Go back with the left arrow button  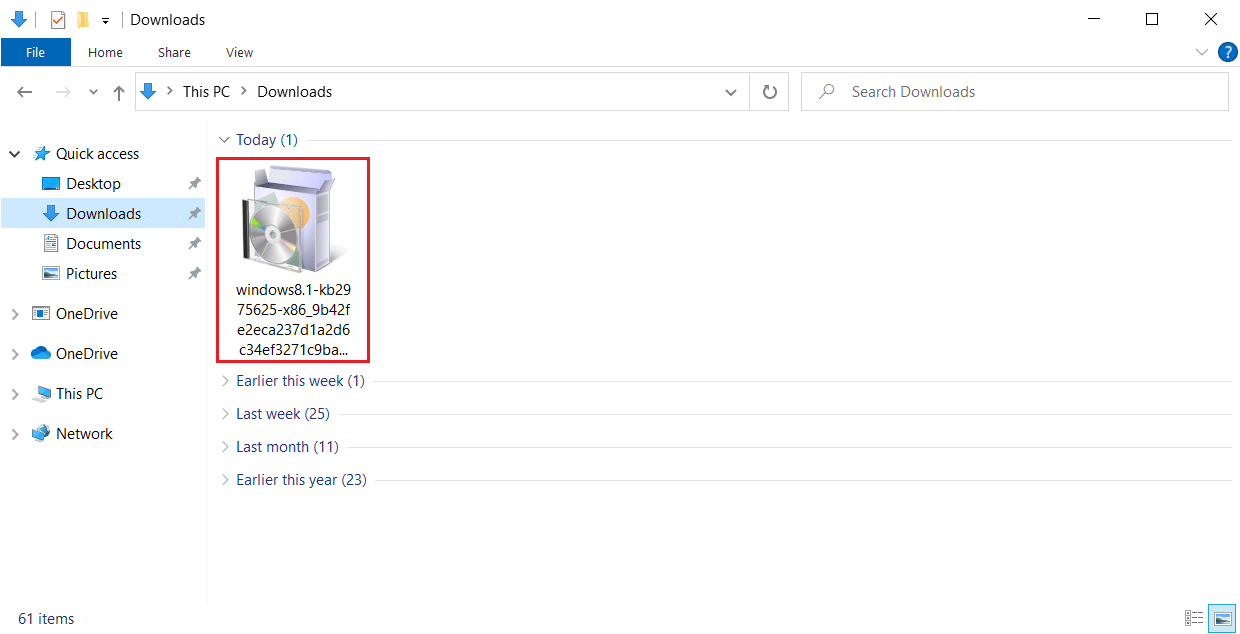tap(25, 92)
